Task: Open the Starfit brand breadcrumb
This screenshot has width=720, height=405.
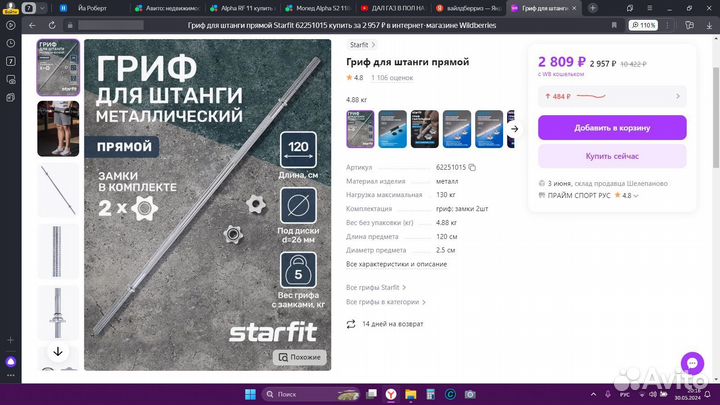Action: (362, 45)
